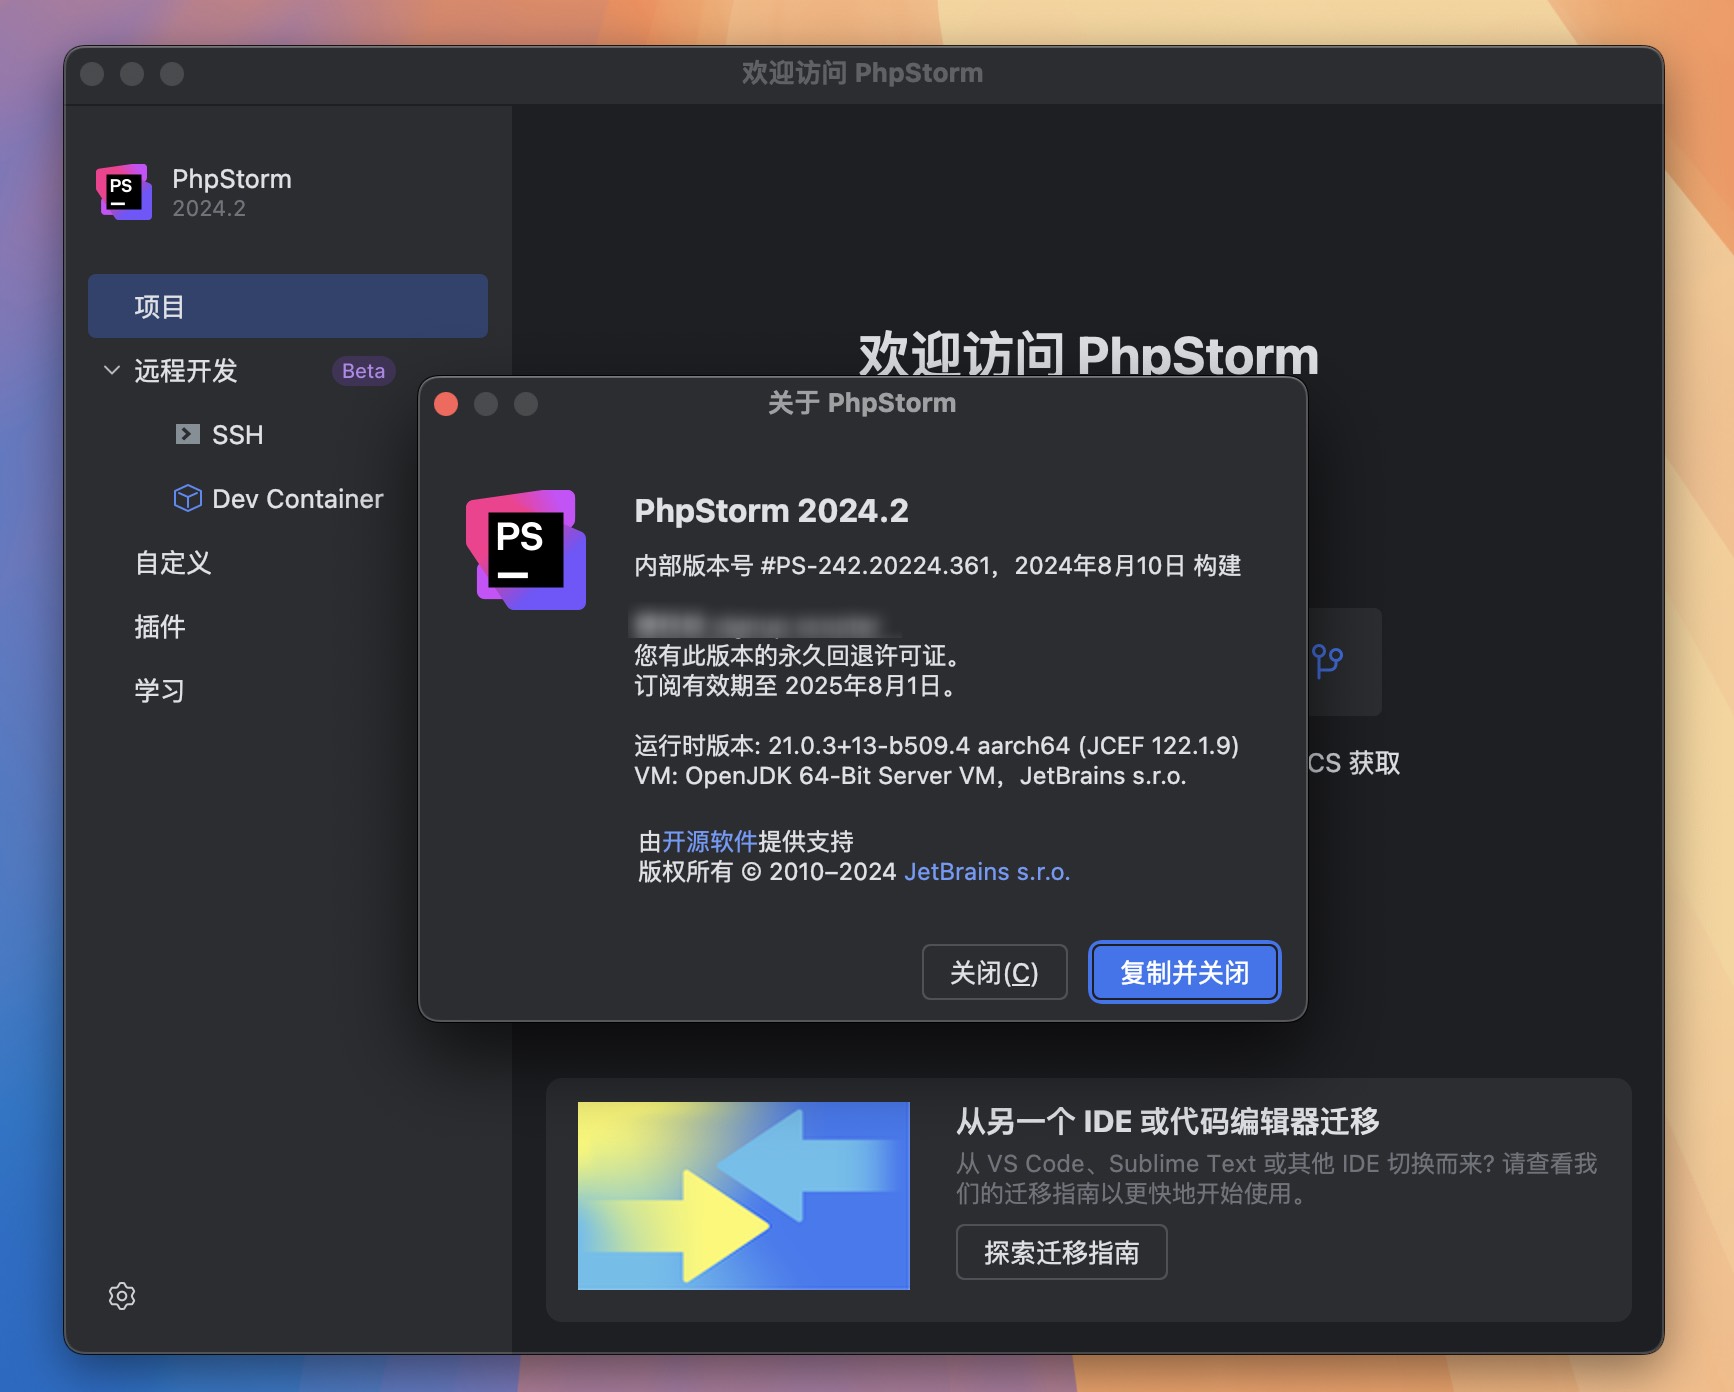Click the CS 获取 label behind the dialog
The image size is (1734, 1392).
pyautogui.click(x=1354, y=763)
